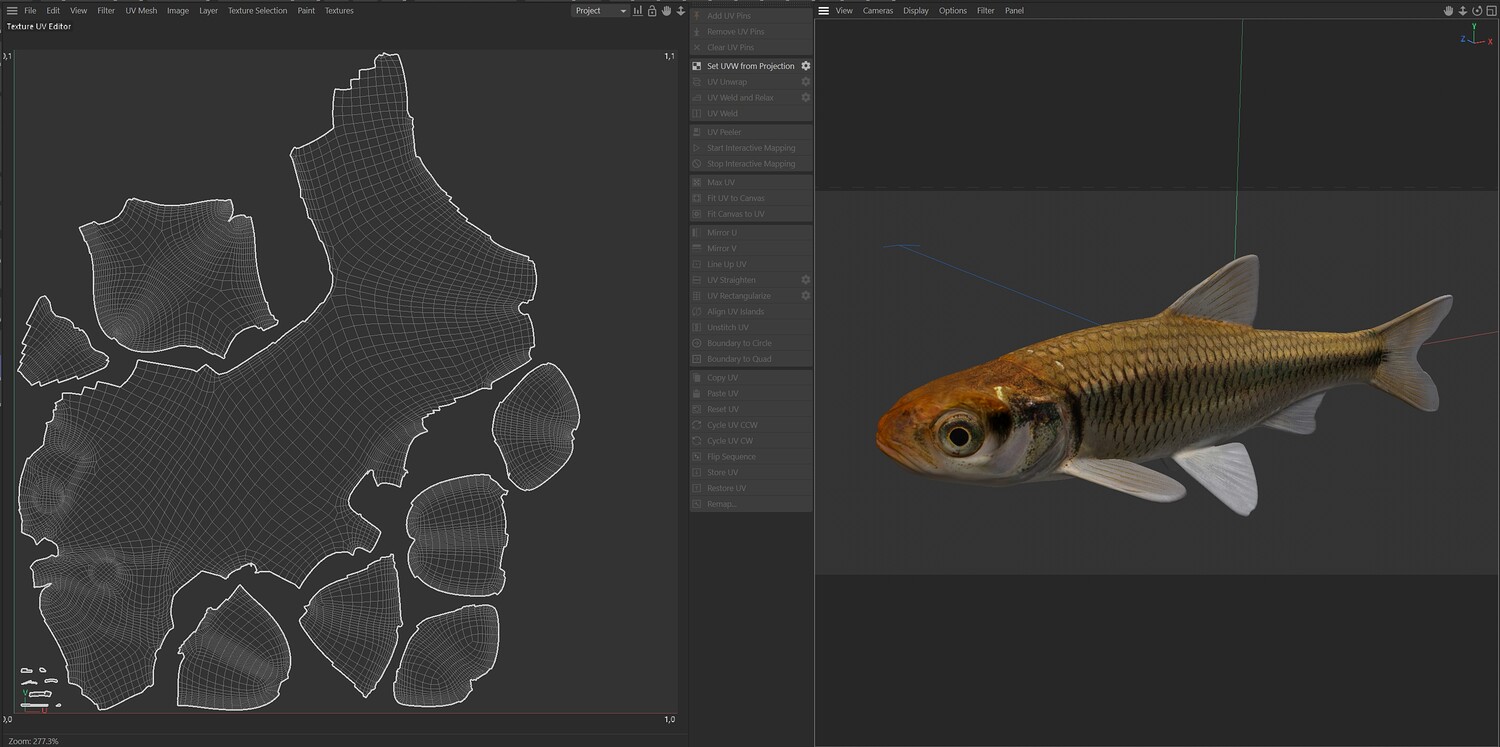
Task: Click the Fit UV to Canvas icon
Action: click(x=697, y=198)
